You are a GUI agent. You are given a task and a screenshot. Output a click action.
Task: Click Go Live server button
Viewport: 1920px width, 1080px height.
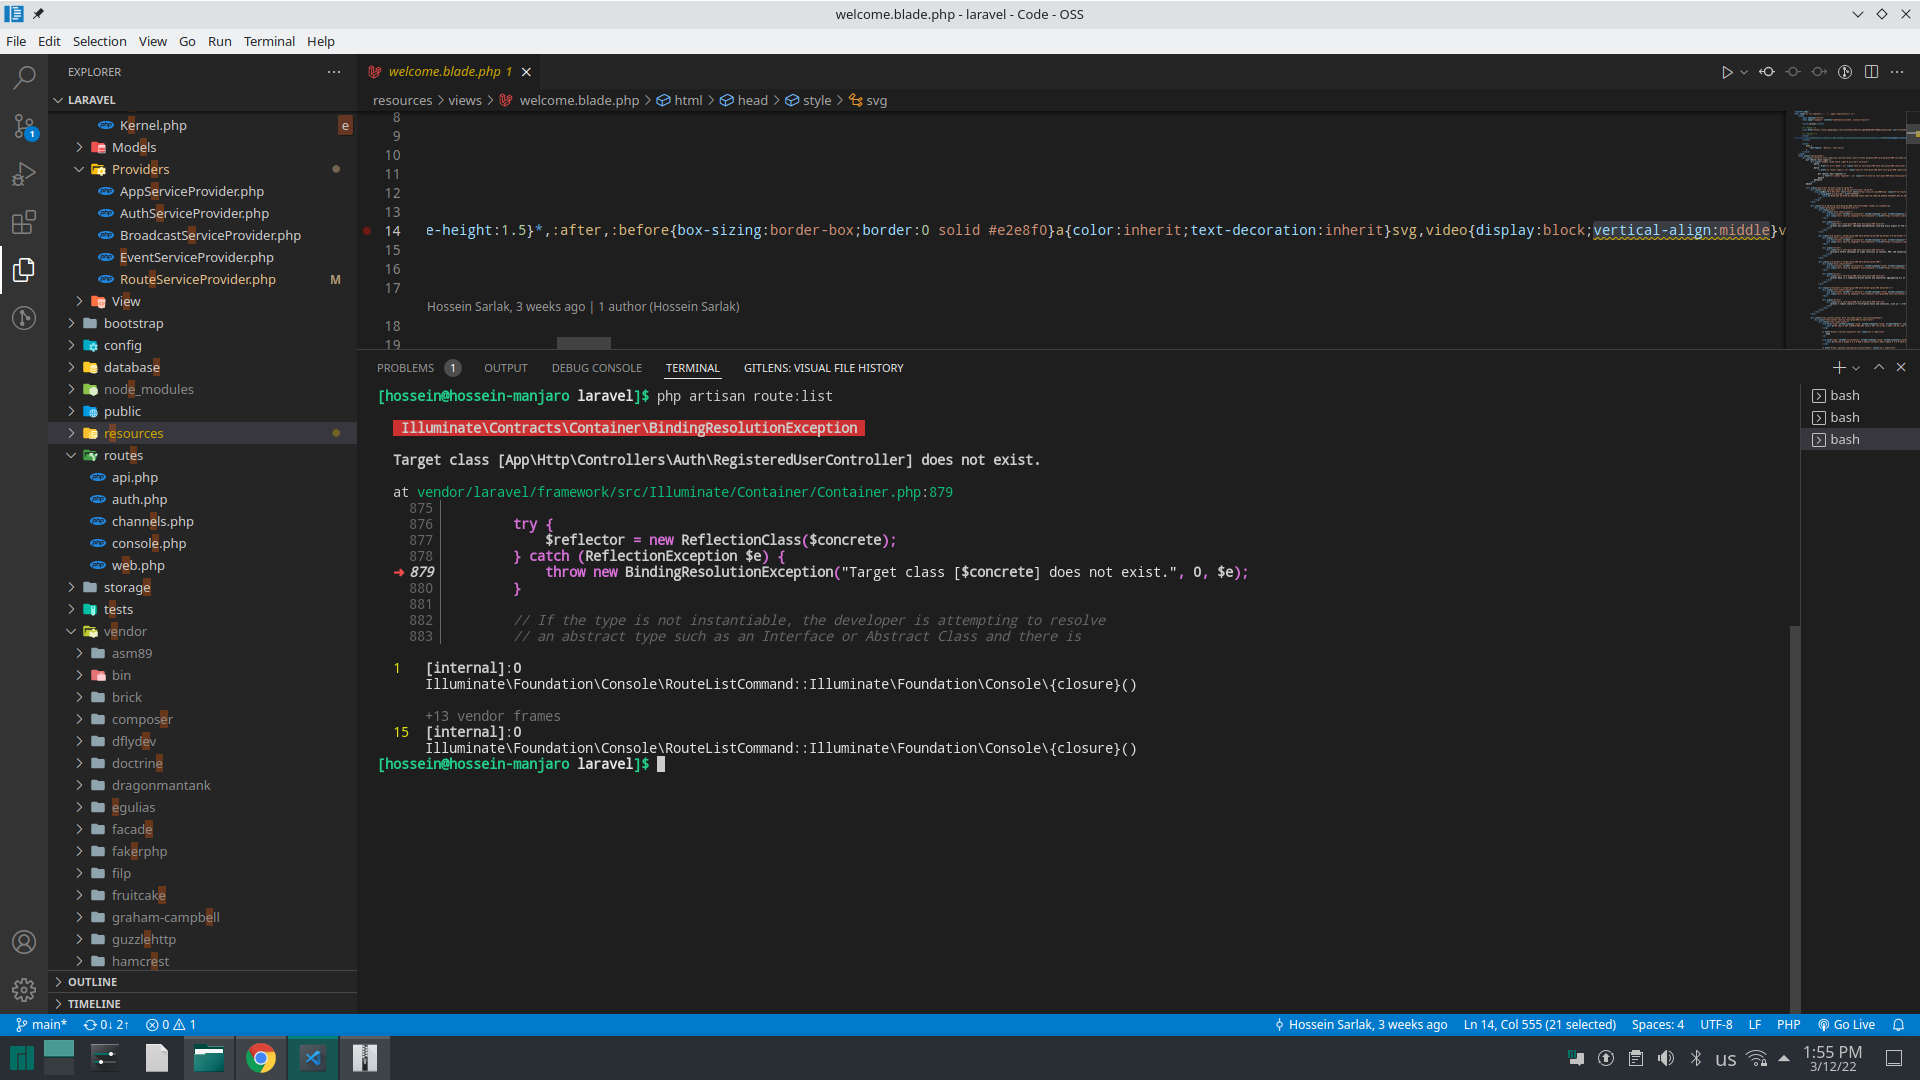(1846, 1025)
